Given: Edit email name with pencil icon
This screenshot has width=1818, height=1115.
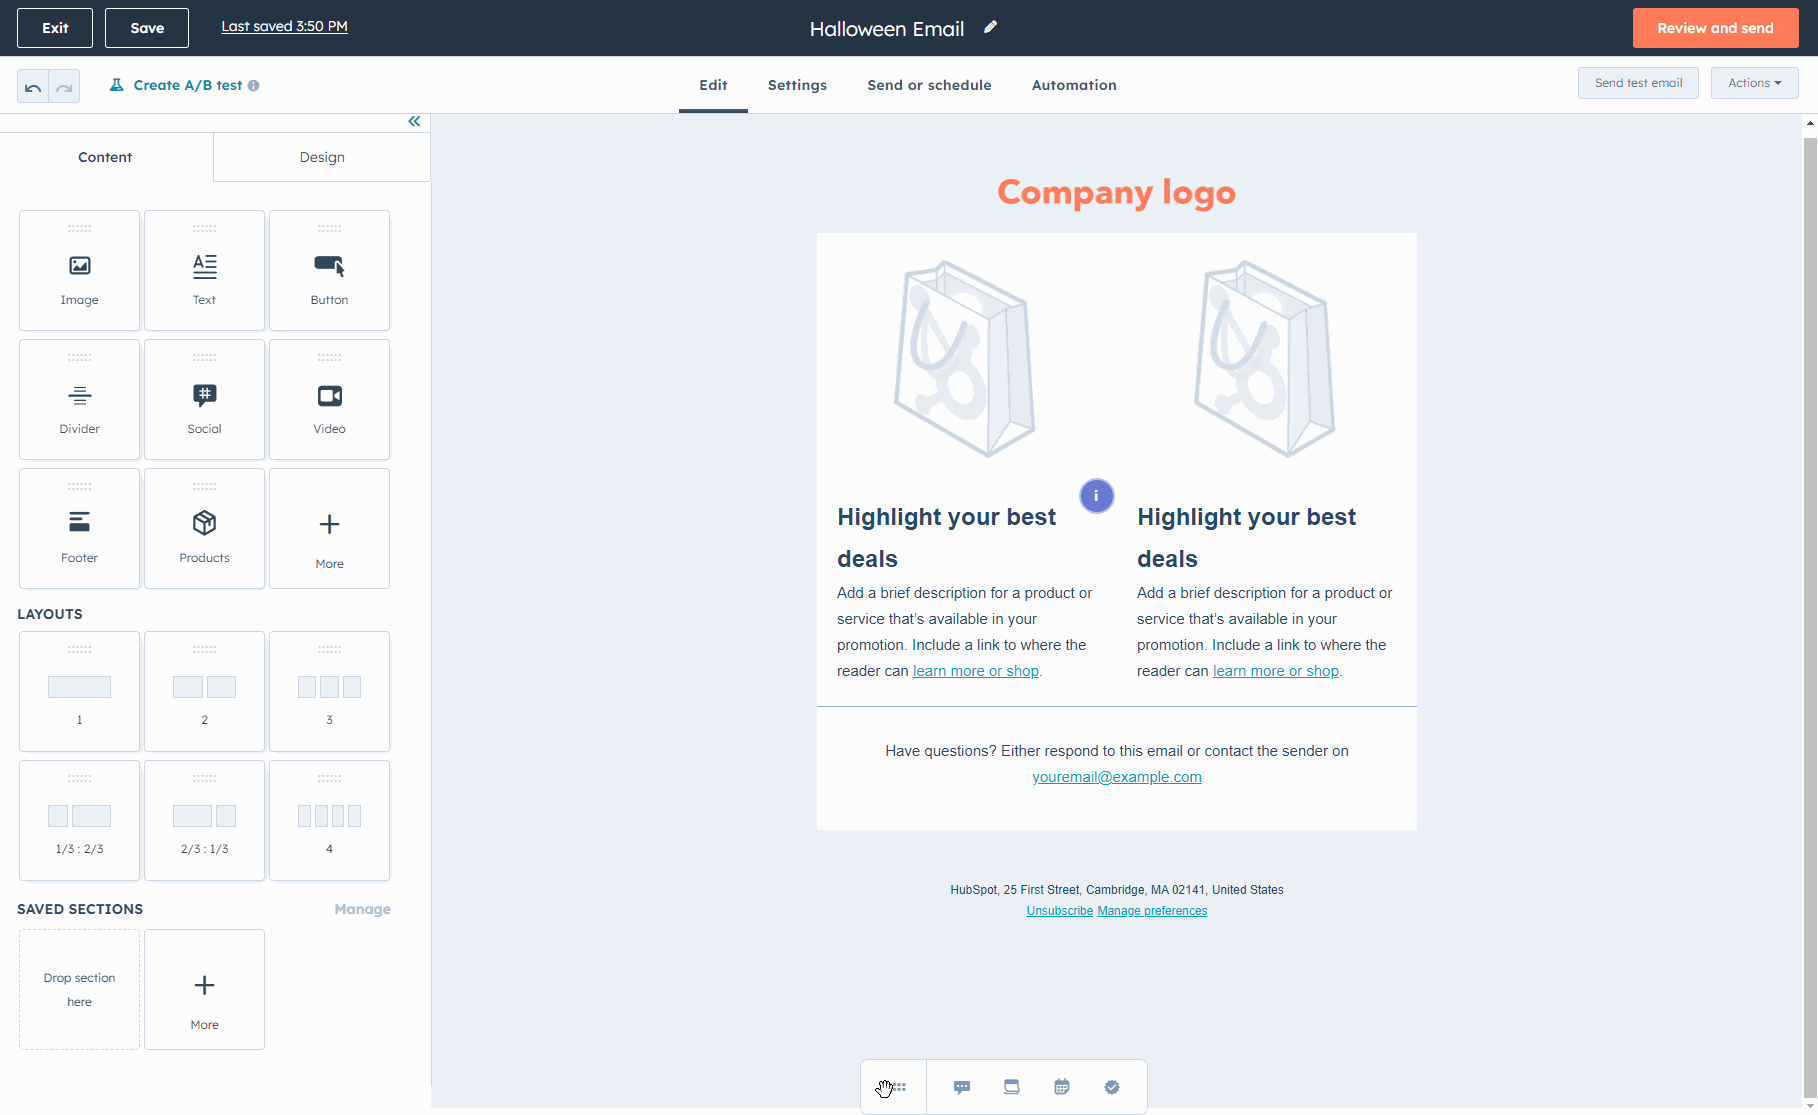Looking at the screenshot, I should click(x=990, y=28).
